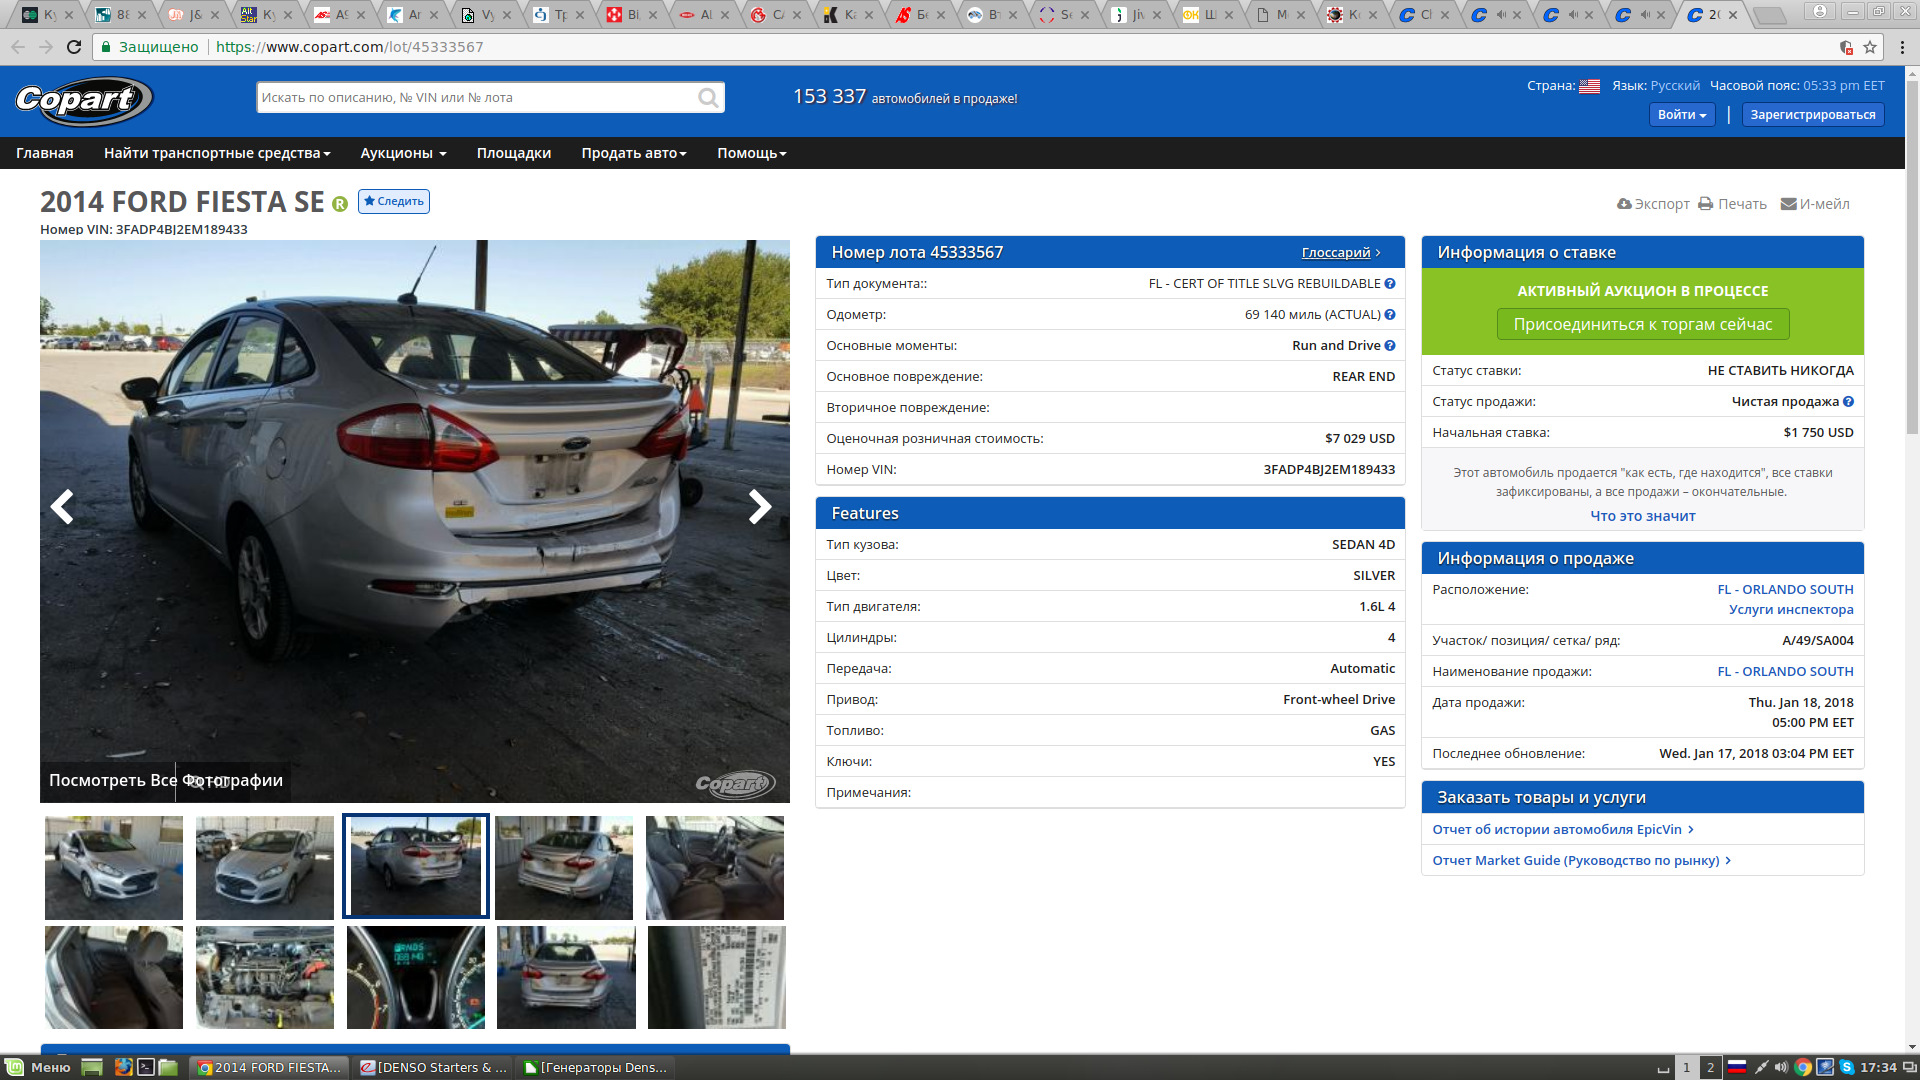The height and width of the screenshot is (1080, 1920).
Task: Expand Аукционы dropdown menu
Action: click(x=404, y=153)
